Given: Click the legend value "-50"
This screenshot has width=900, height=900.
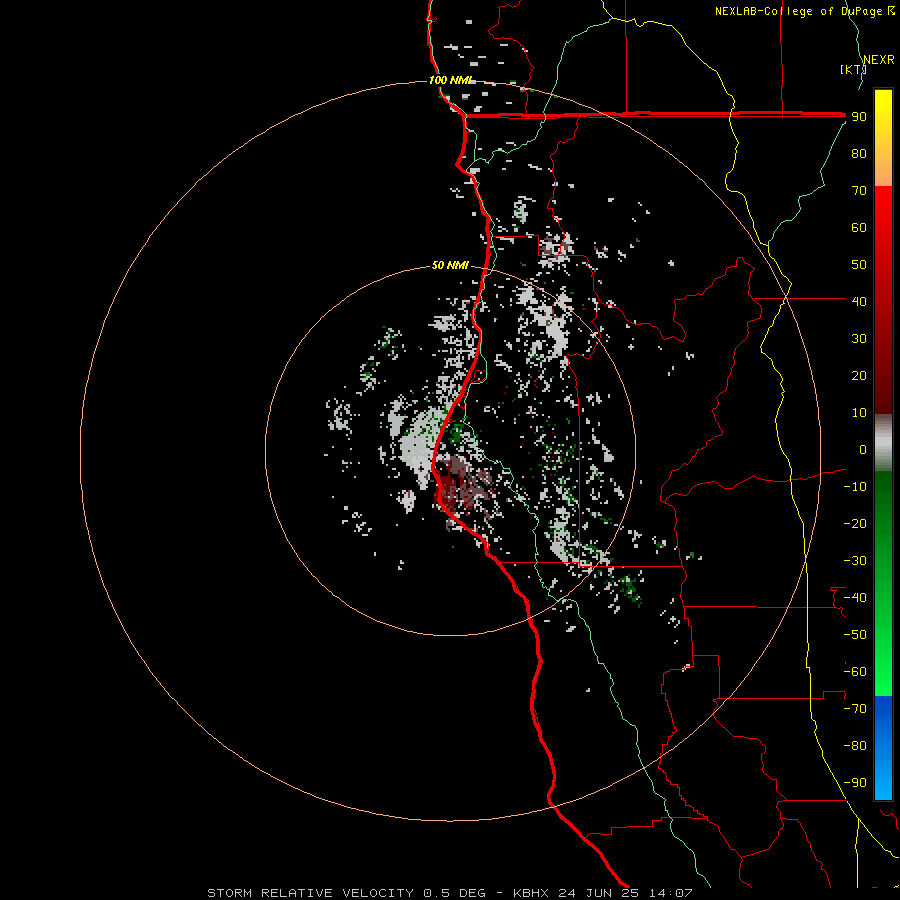Looking at the screenshot, I should [855, 635].
